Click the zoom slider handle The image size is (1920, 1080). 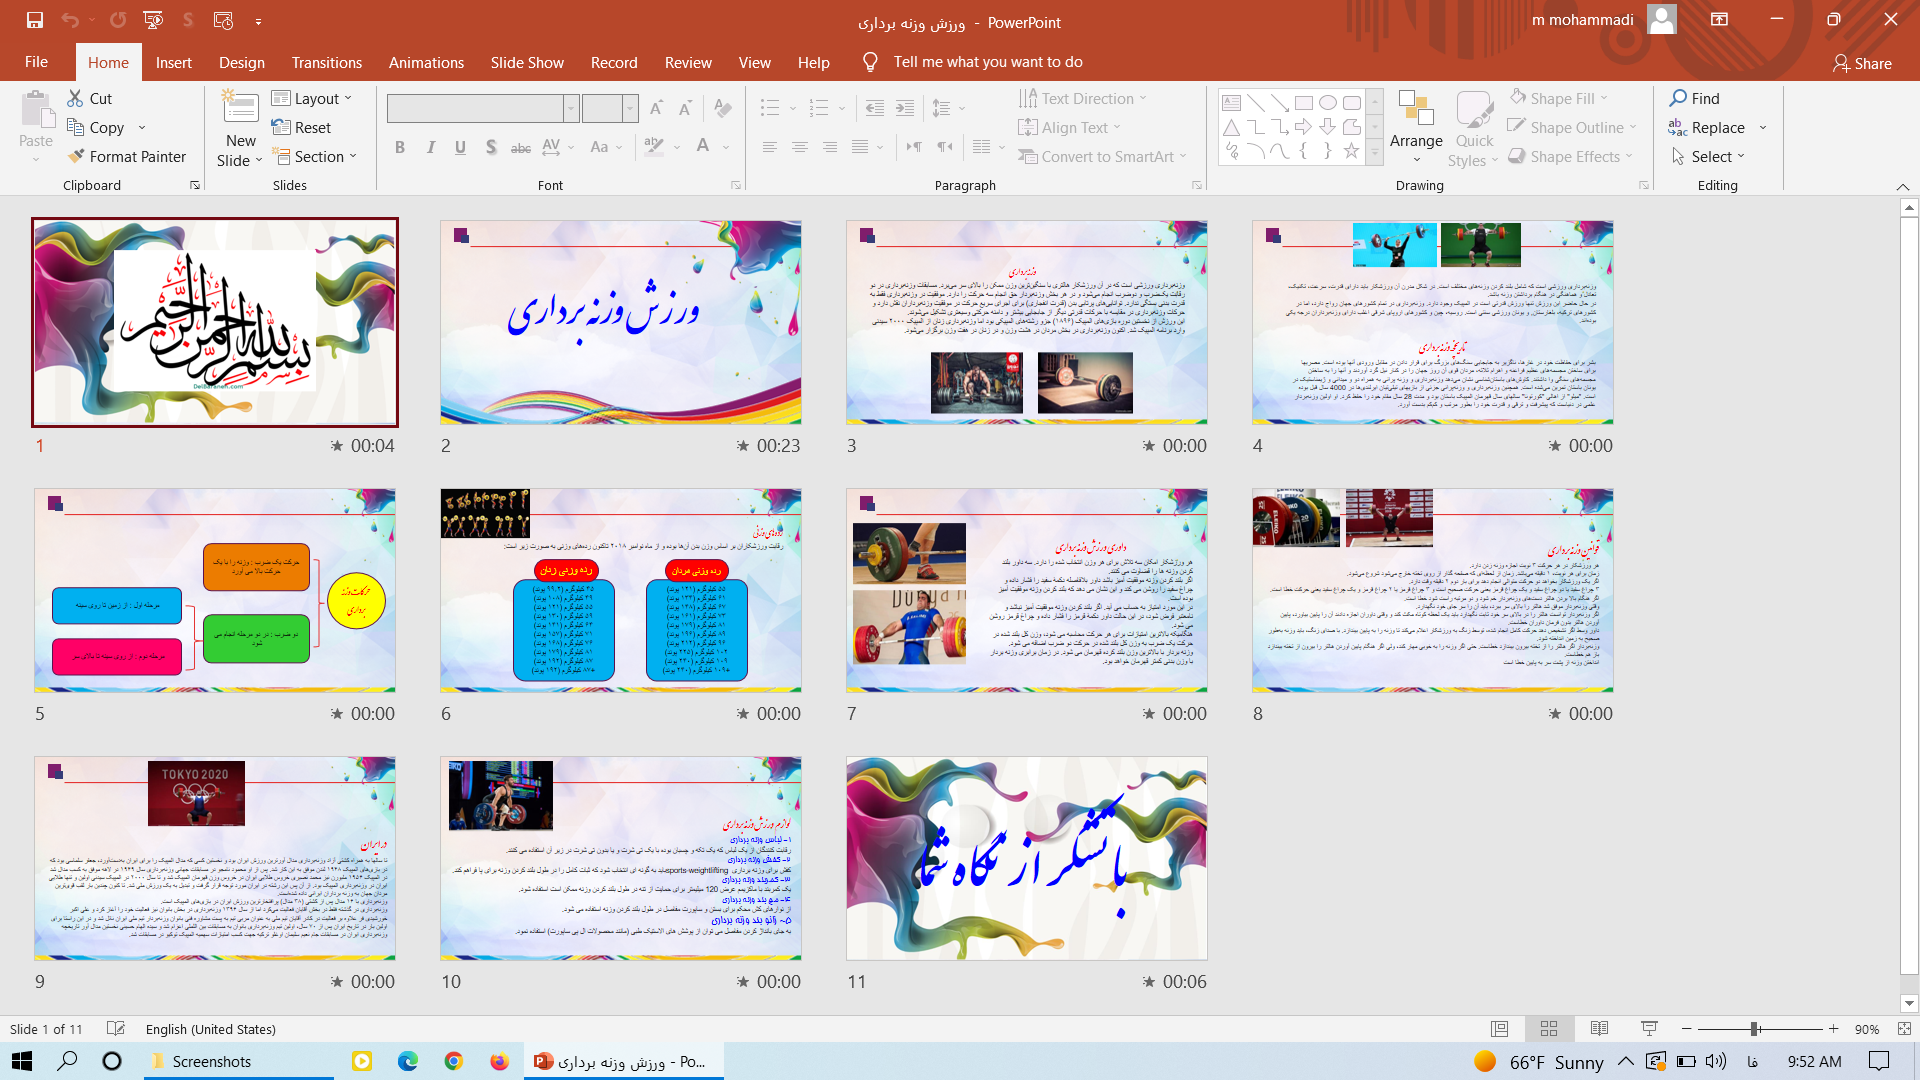(1754, 1029)
